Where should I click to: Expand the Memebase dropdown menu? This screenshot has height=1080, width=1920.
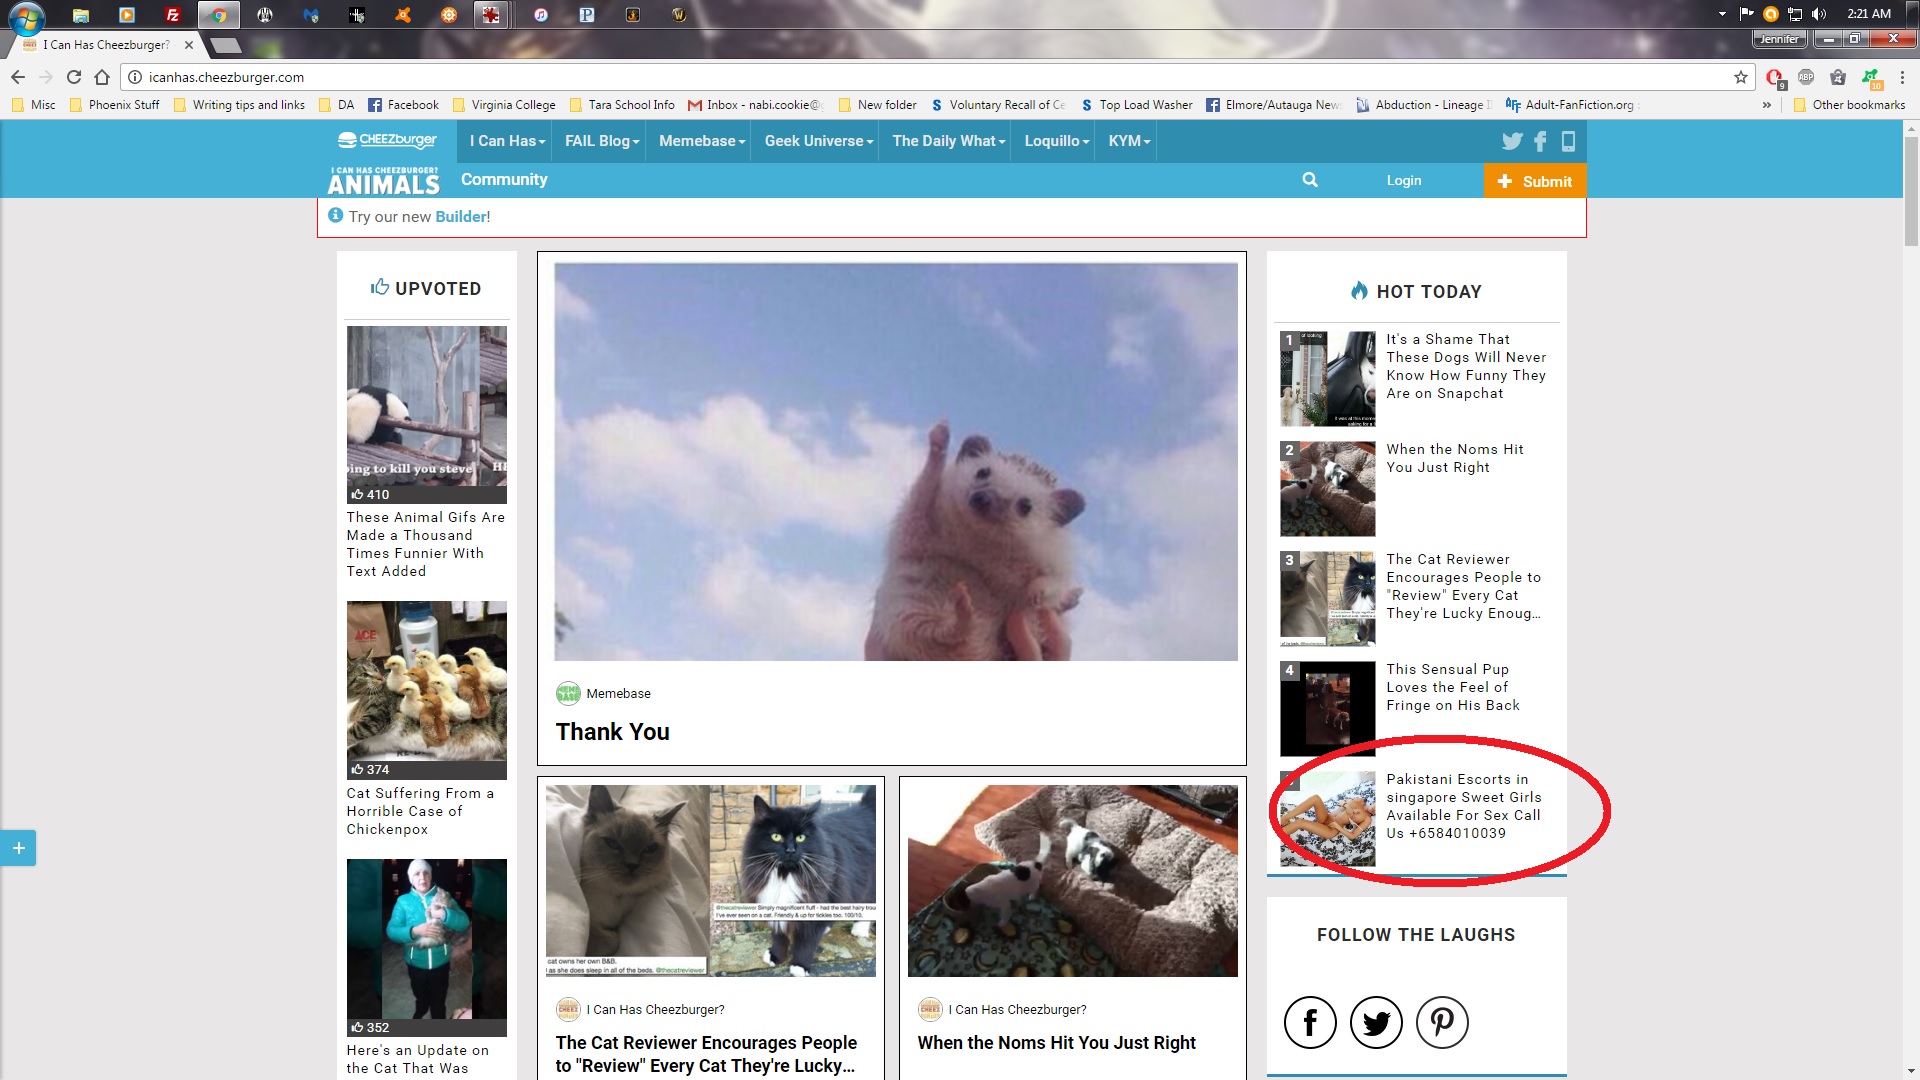point(702,141)
